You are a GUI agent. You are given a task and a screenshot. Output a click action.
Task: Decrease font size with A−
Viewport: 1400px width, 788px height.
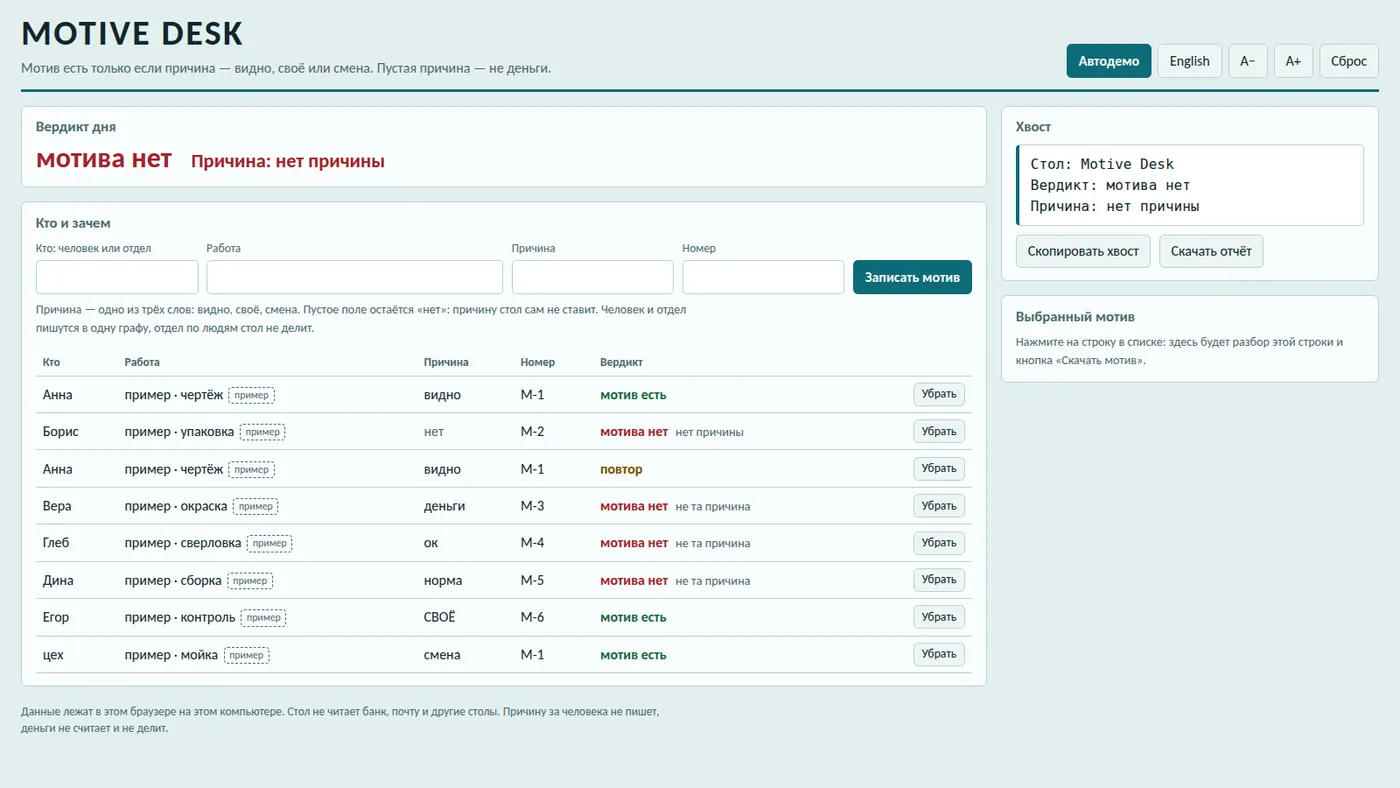coord(1247,61)
